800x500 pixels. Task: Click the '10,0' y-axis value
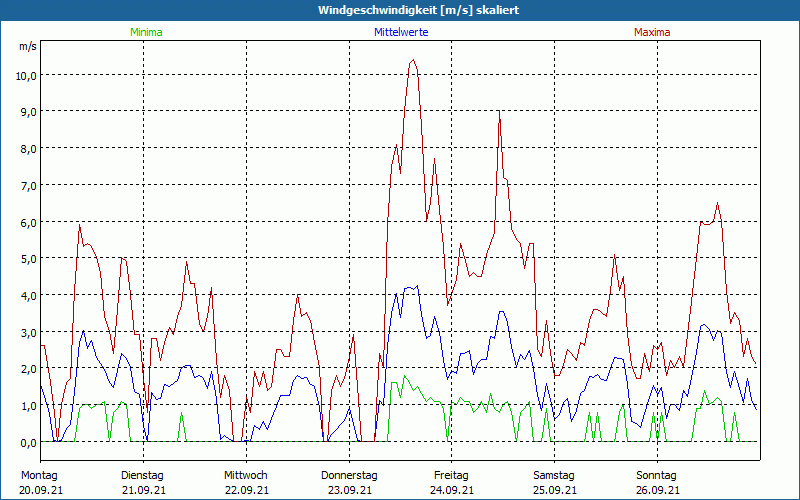(26, 76)
